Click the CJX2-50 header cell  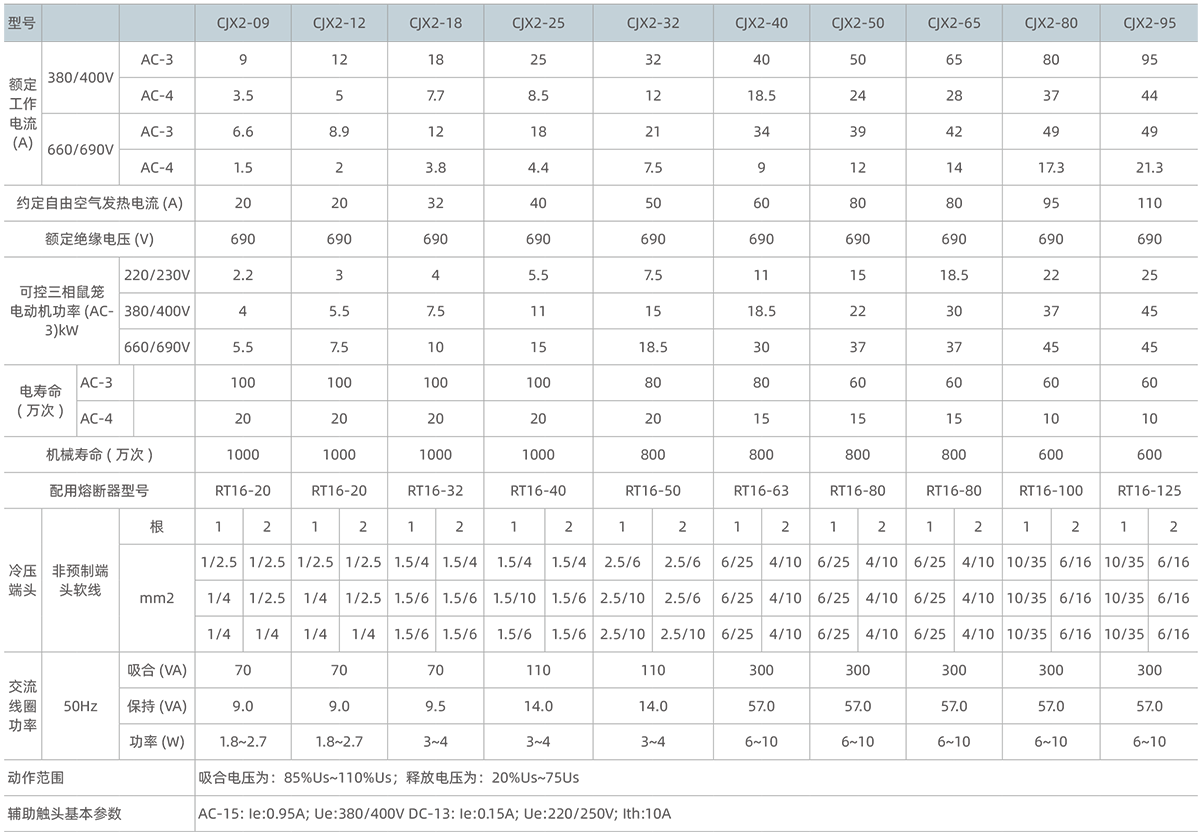[x=858, y=19]
